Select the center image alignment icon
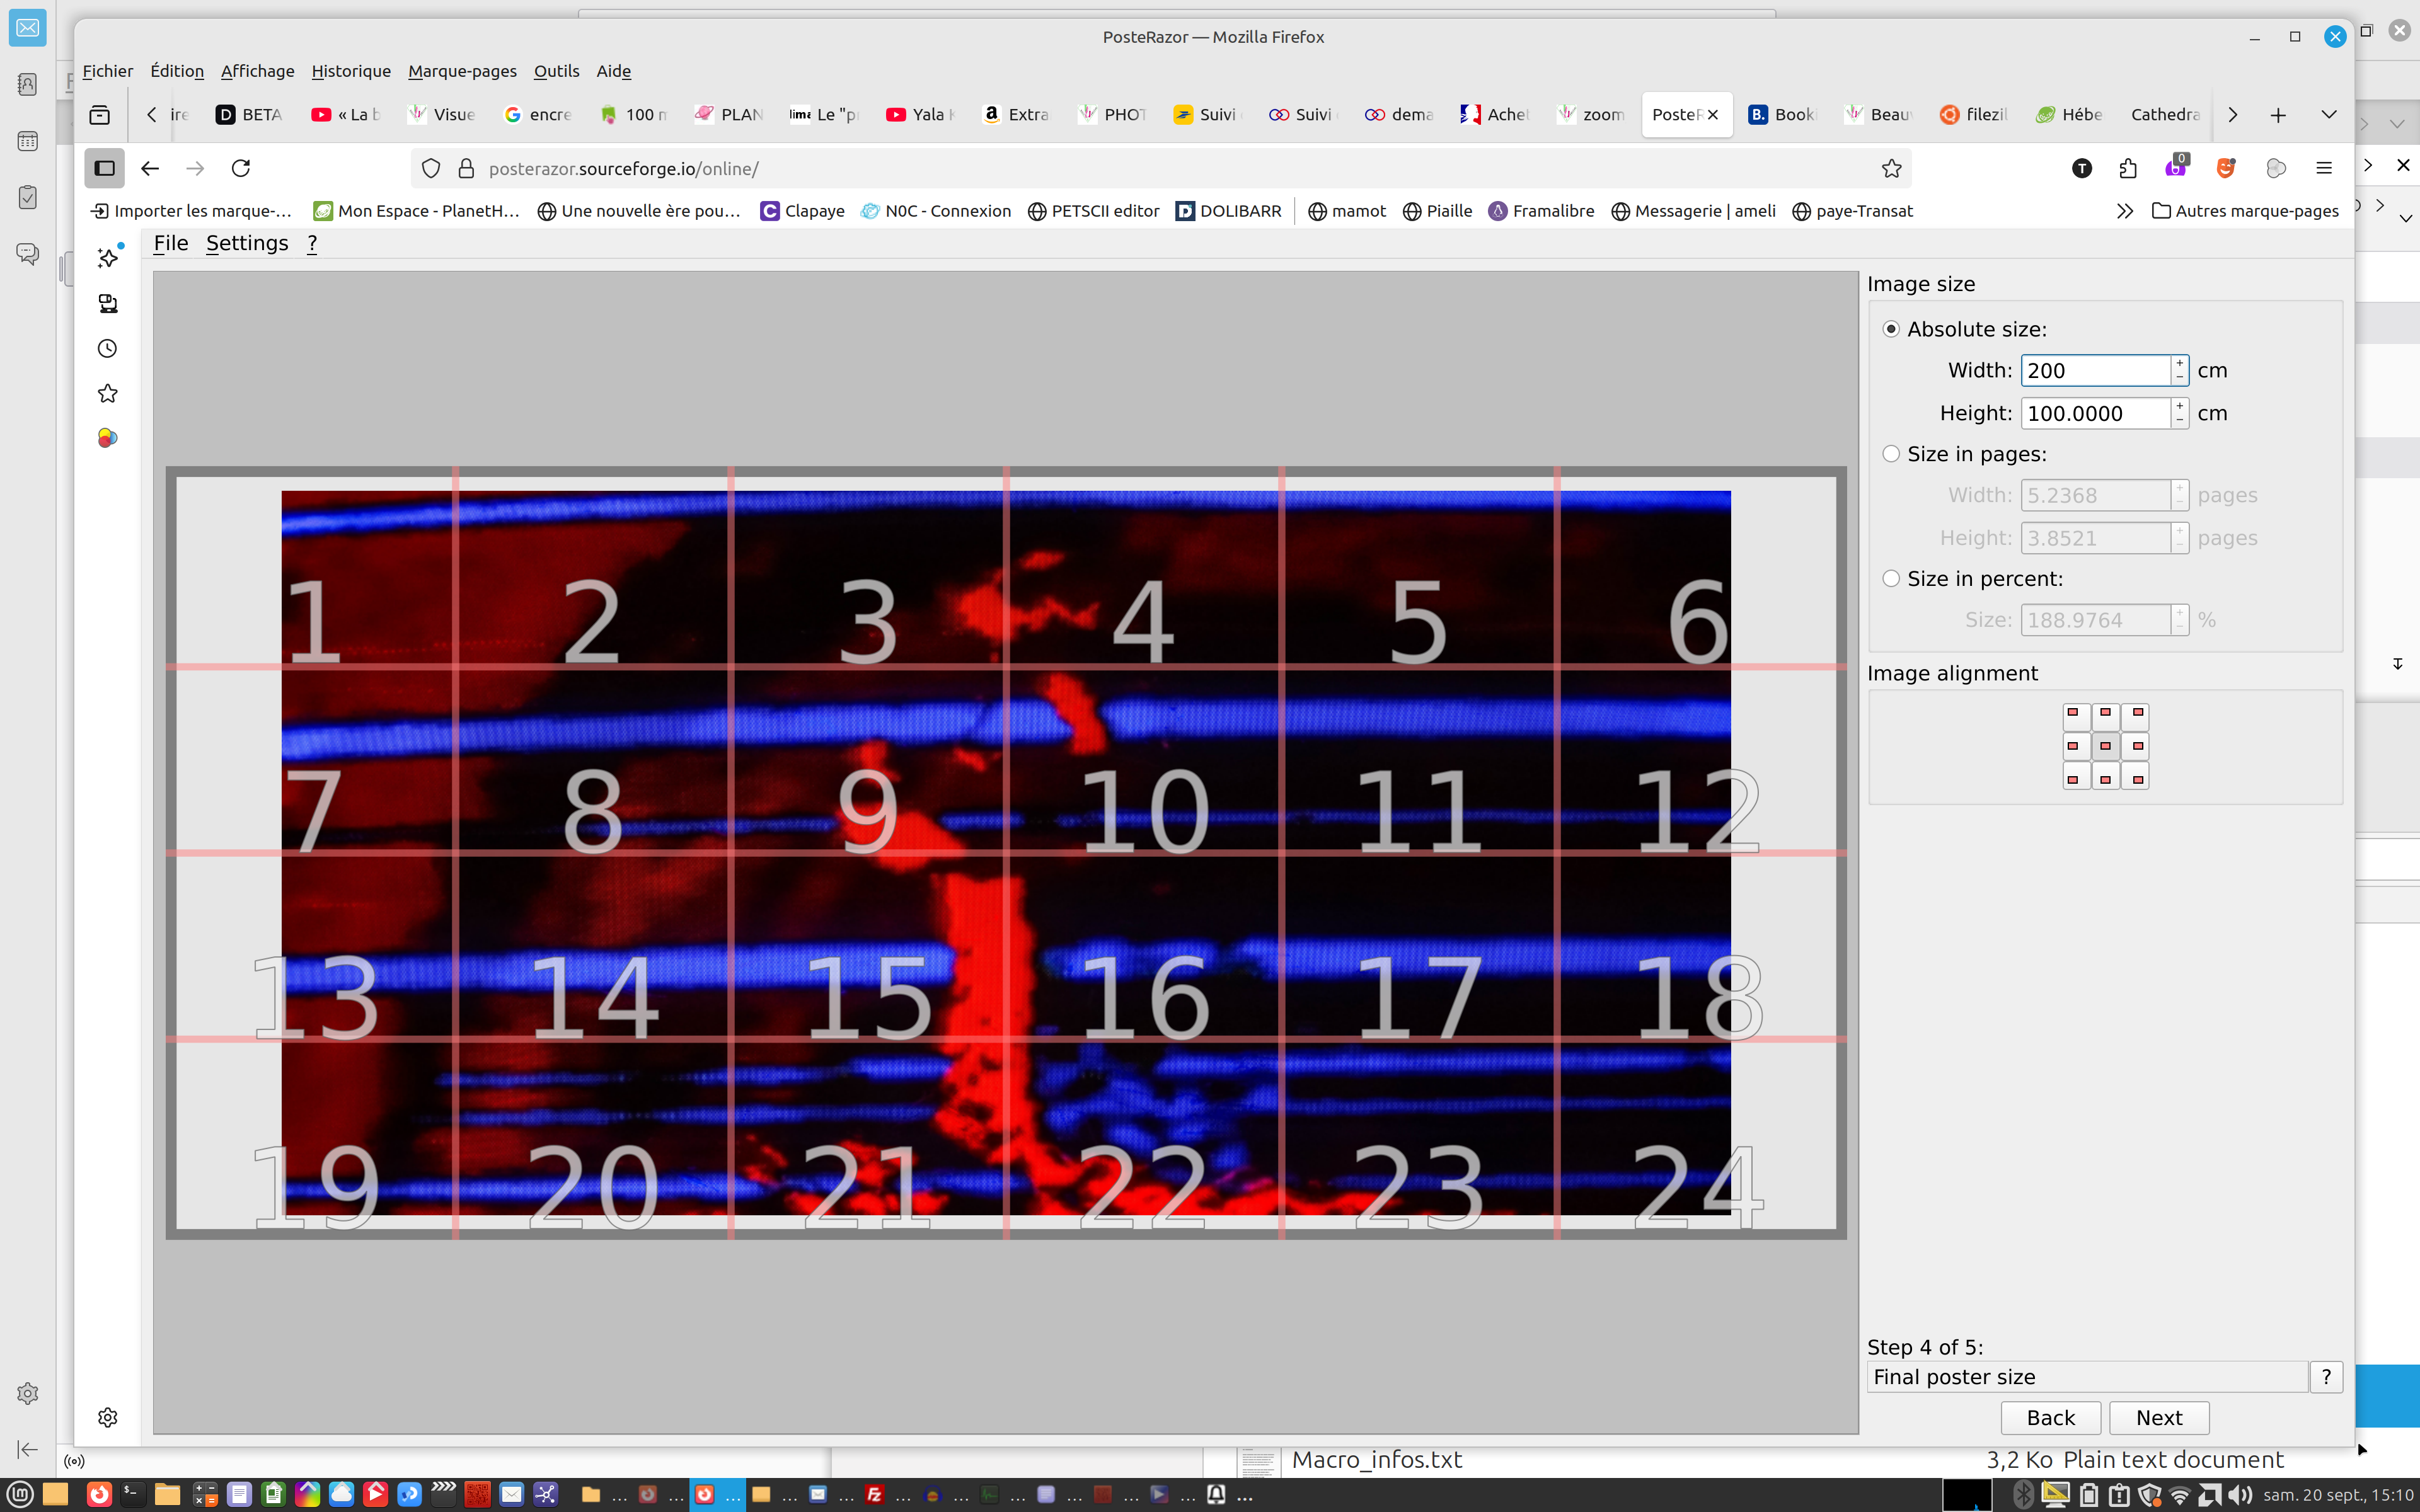The image size is (2420, 1512). tap(2105, 746)
